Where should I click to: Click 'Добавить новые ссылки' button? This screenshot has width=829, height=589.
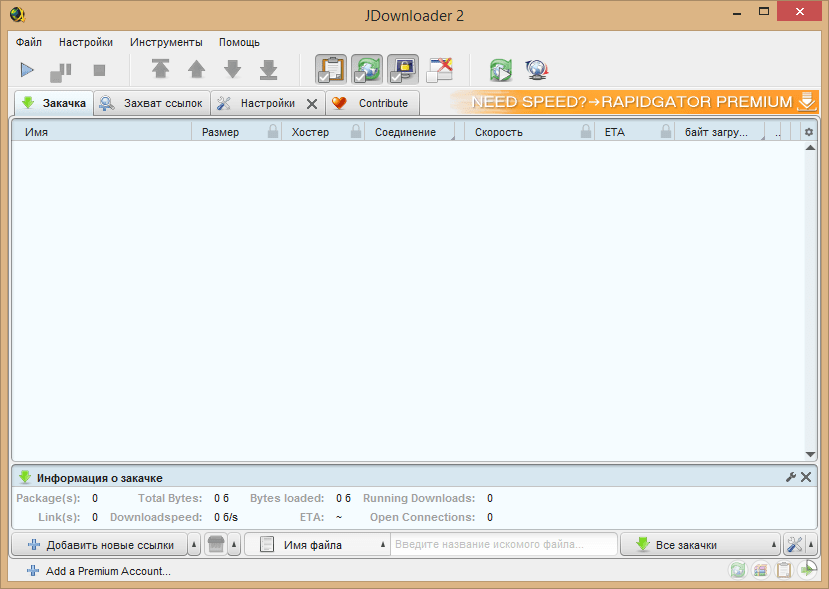pyautogui.click(x=98, y=545)
